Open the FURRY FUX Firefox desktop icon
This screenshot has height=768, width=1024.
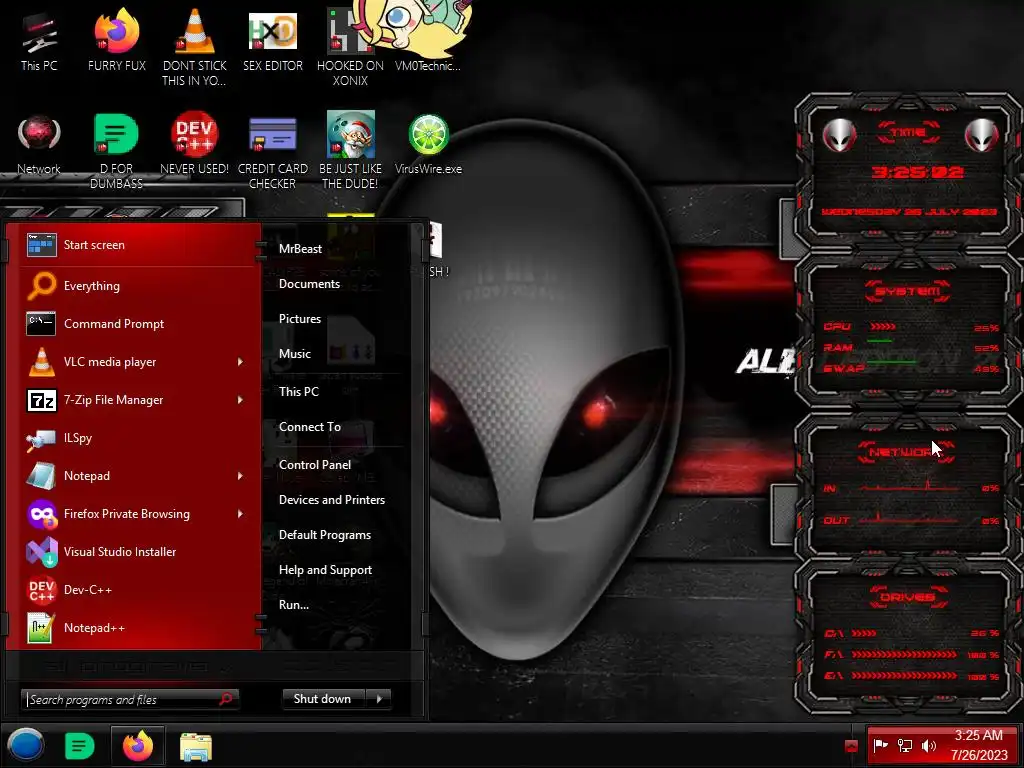117,40
